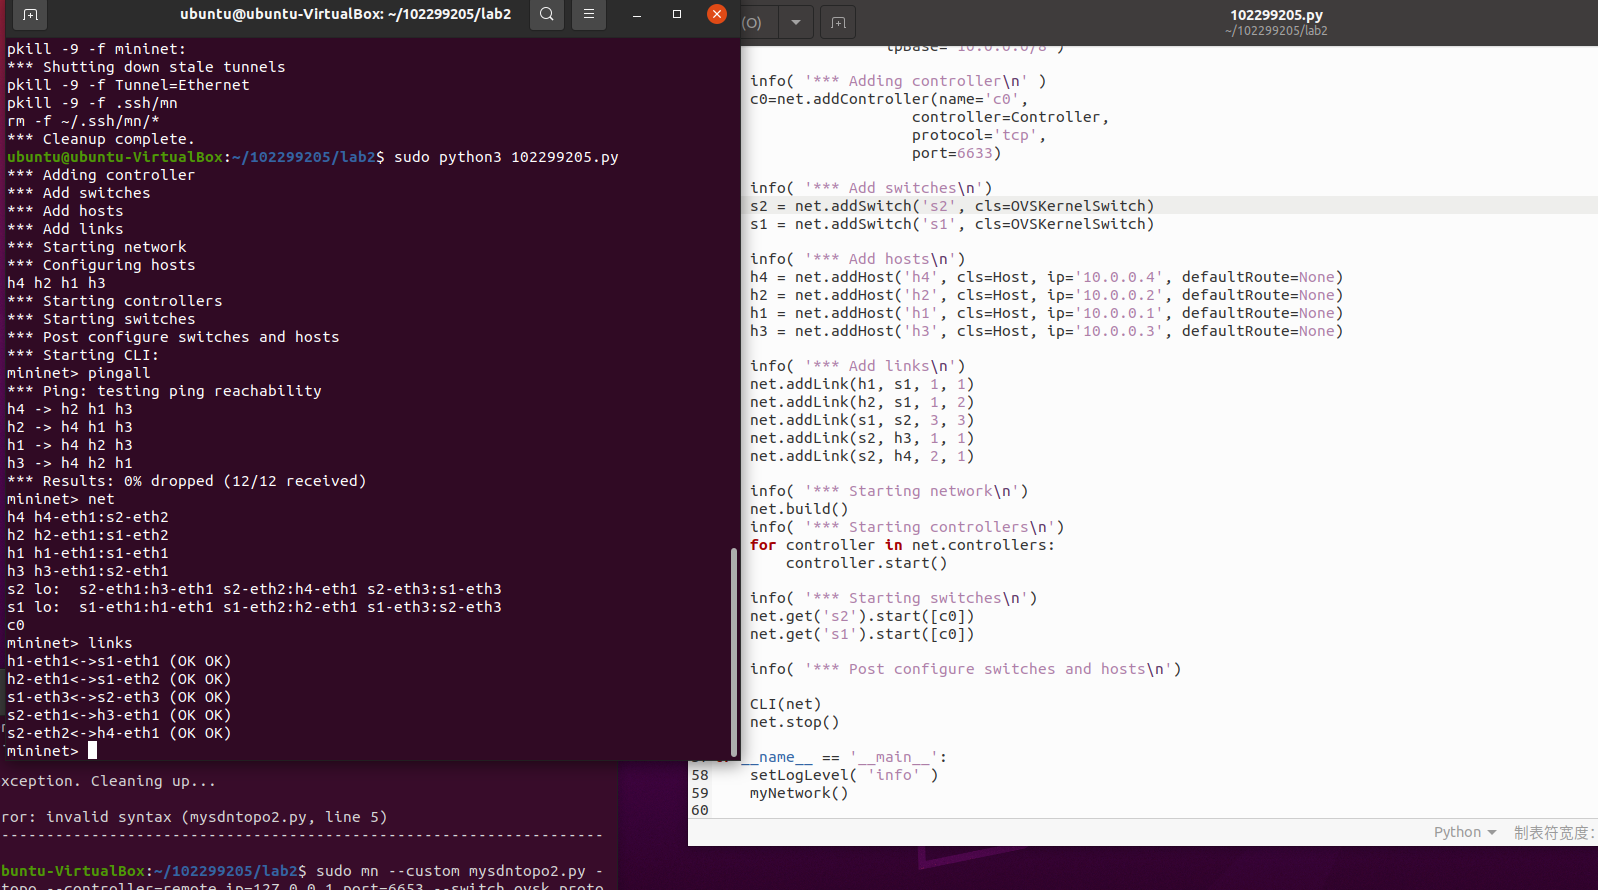This screenshot has width=1598, height=890.
Task: Click the 'port=6633)' code line
Action: pos(956,153)
